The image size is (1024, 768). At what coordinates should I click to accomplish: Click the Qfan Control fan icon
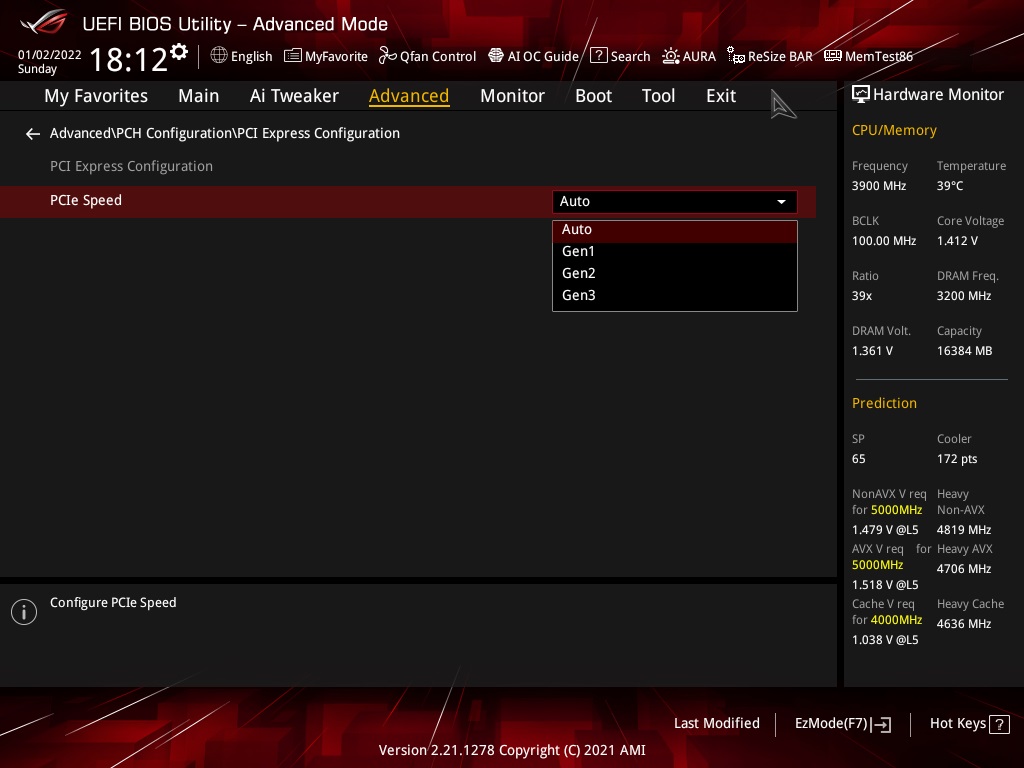tap(388, 56)
